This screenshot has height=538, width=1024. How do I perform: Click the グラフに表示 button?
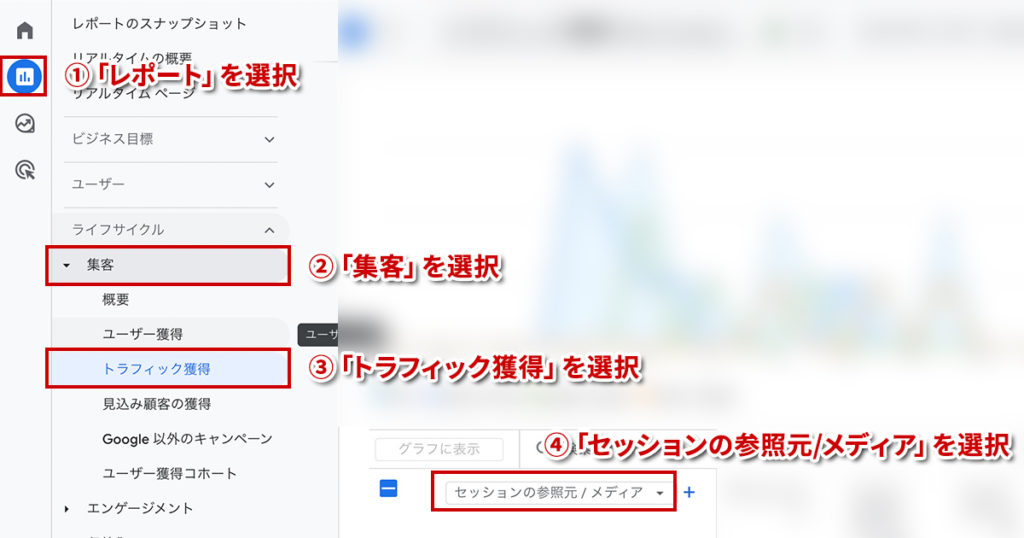[439, 449]
